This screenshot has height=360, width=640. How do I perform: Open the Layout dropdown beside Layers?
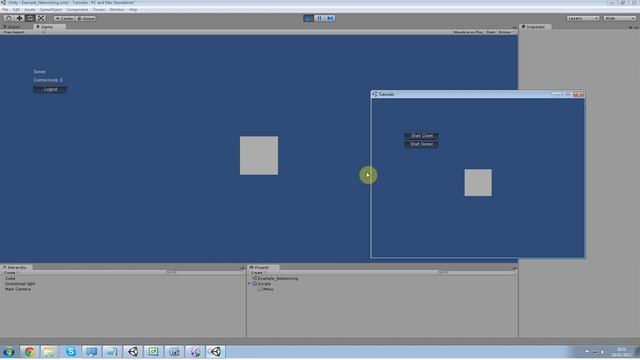(x=620, y=18)
